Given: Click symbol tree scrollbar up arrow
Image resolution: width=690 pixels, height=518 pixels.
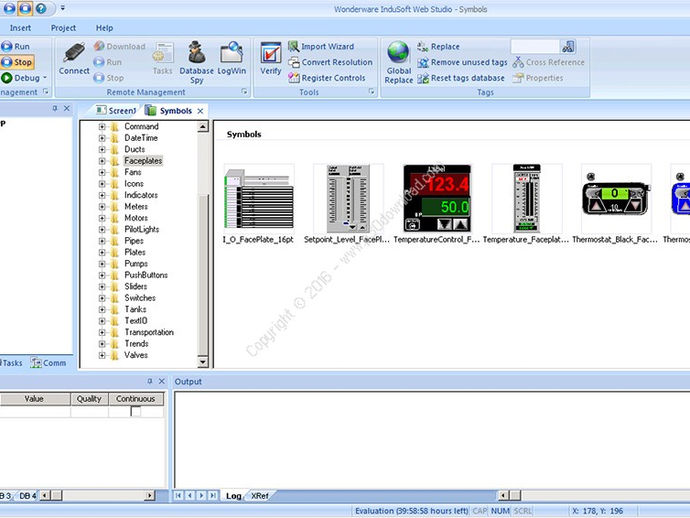Looking at the screenshot, I should point(202,127).
